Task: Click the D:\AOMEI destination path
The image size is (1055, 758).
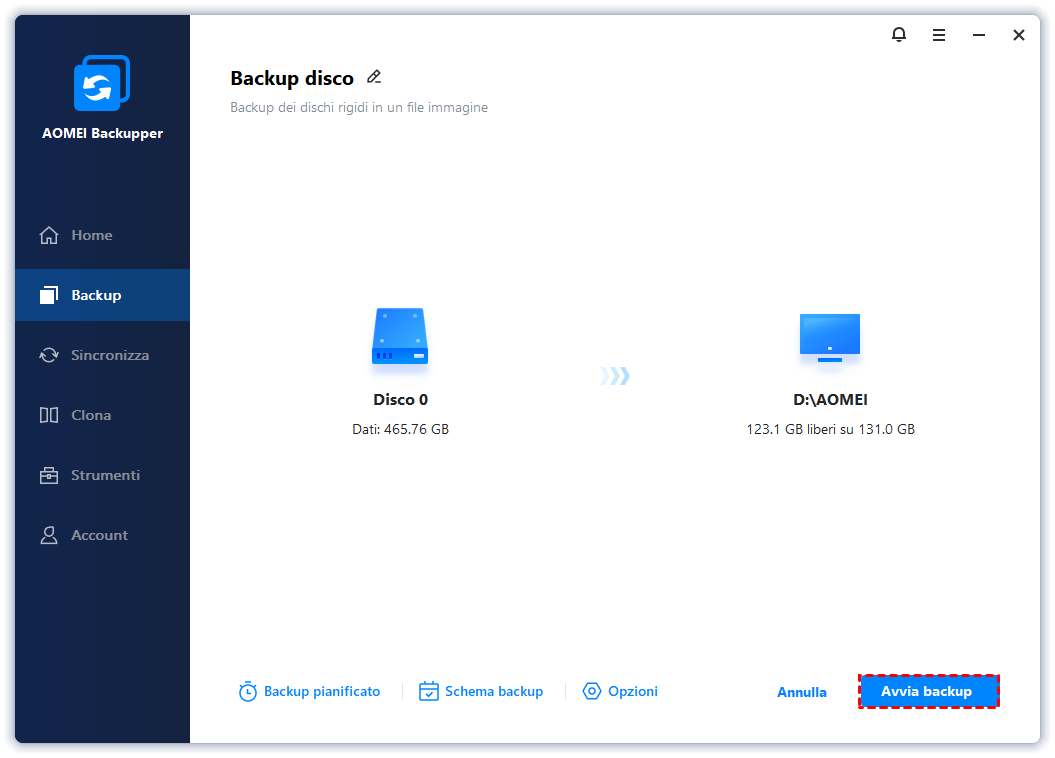Action: click(x=830, y=400)
